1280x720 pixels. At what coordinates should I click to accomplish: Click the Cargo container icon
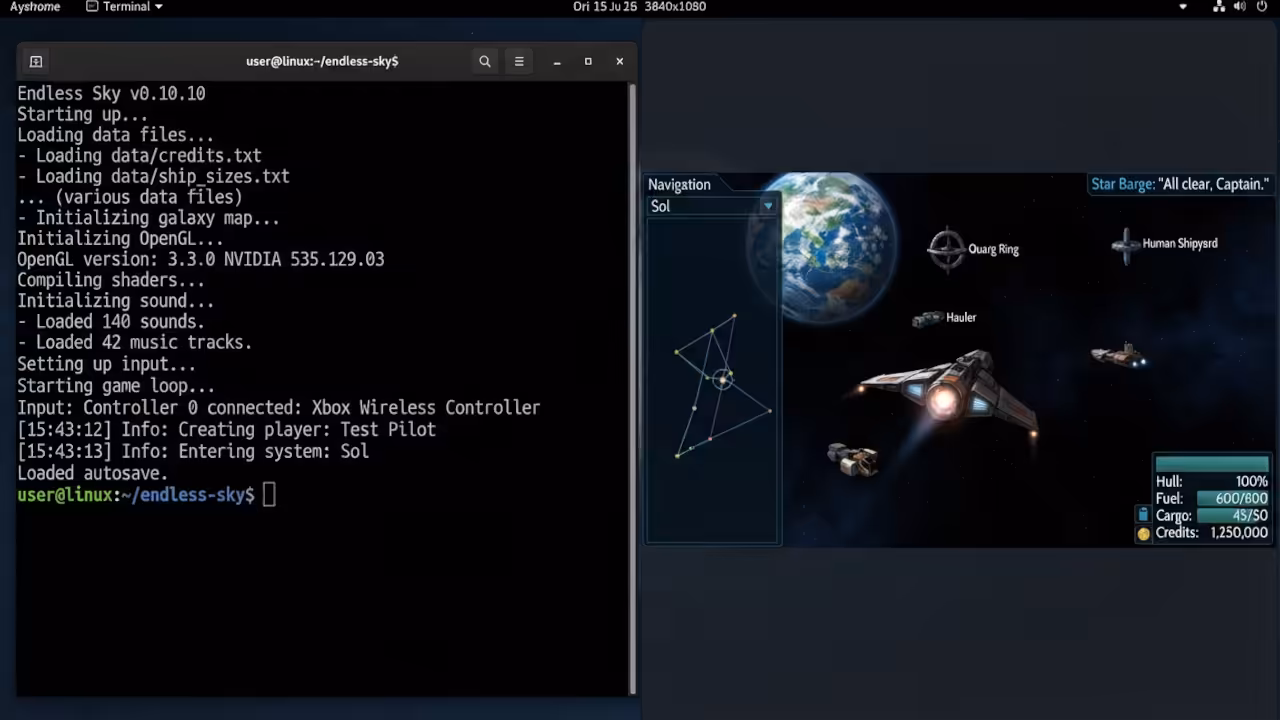(1143, 515)
